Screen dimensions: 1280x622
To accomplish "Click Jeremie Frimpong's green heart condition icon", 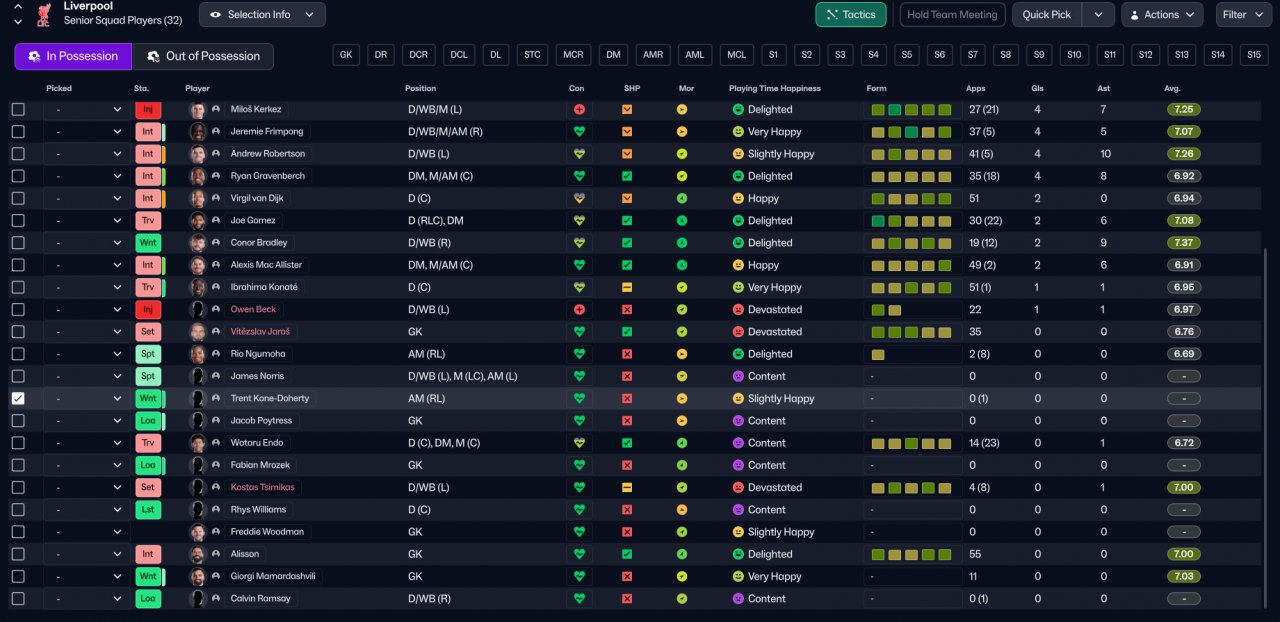I will [579, 132].
